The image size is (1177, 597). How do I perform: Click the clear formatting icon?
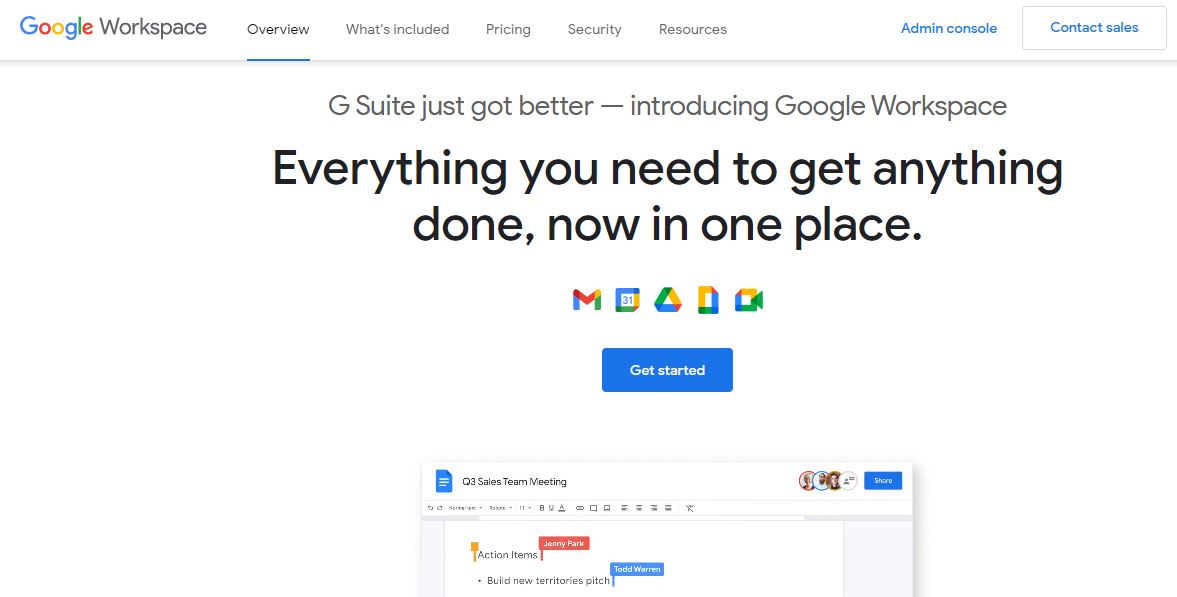690,508
